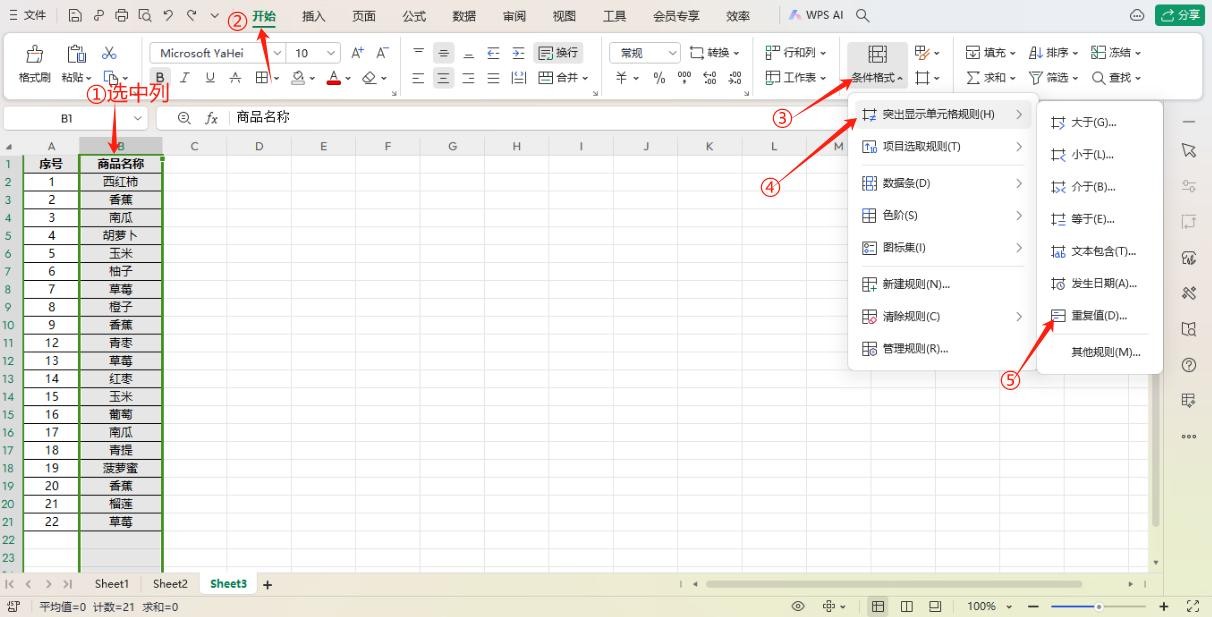Click the green 分享 share button
Viewport: 1212px width, 617px height.
click(x=1179, y=15)
